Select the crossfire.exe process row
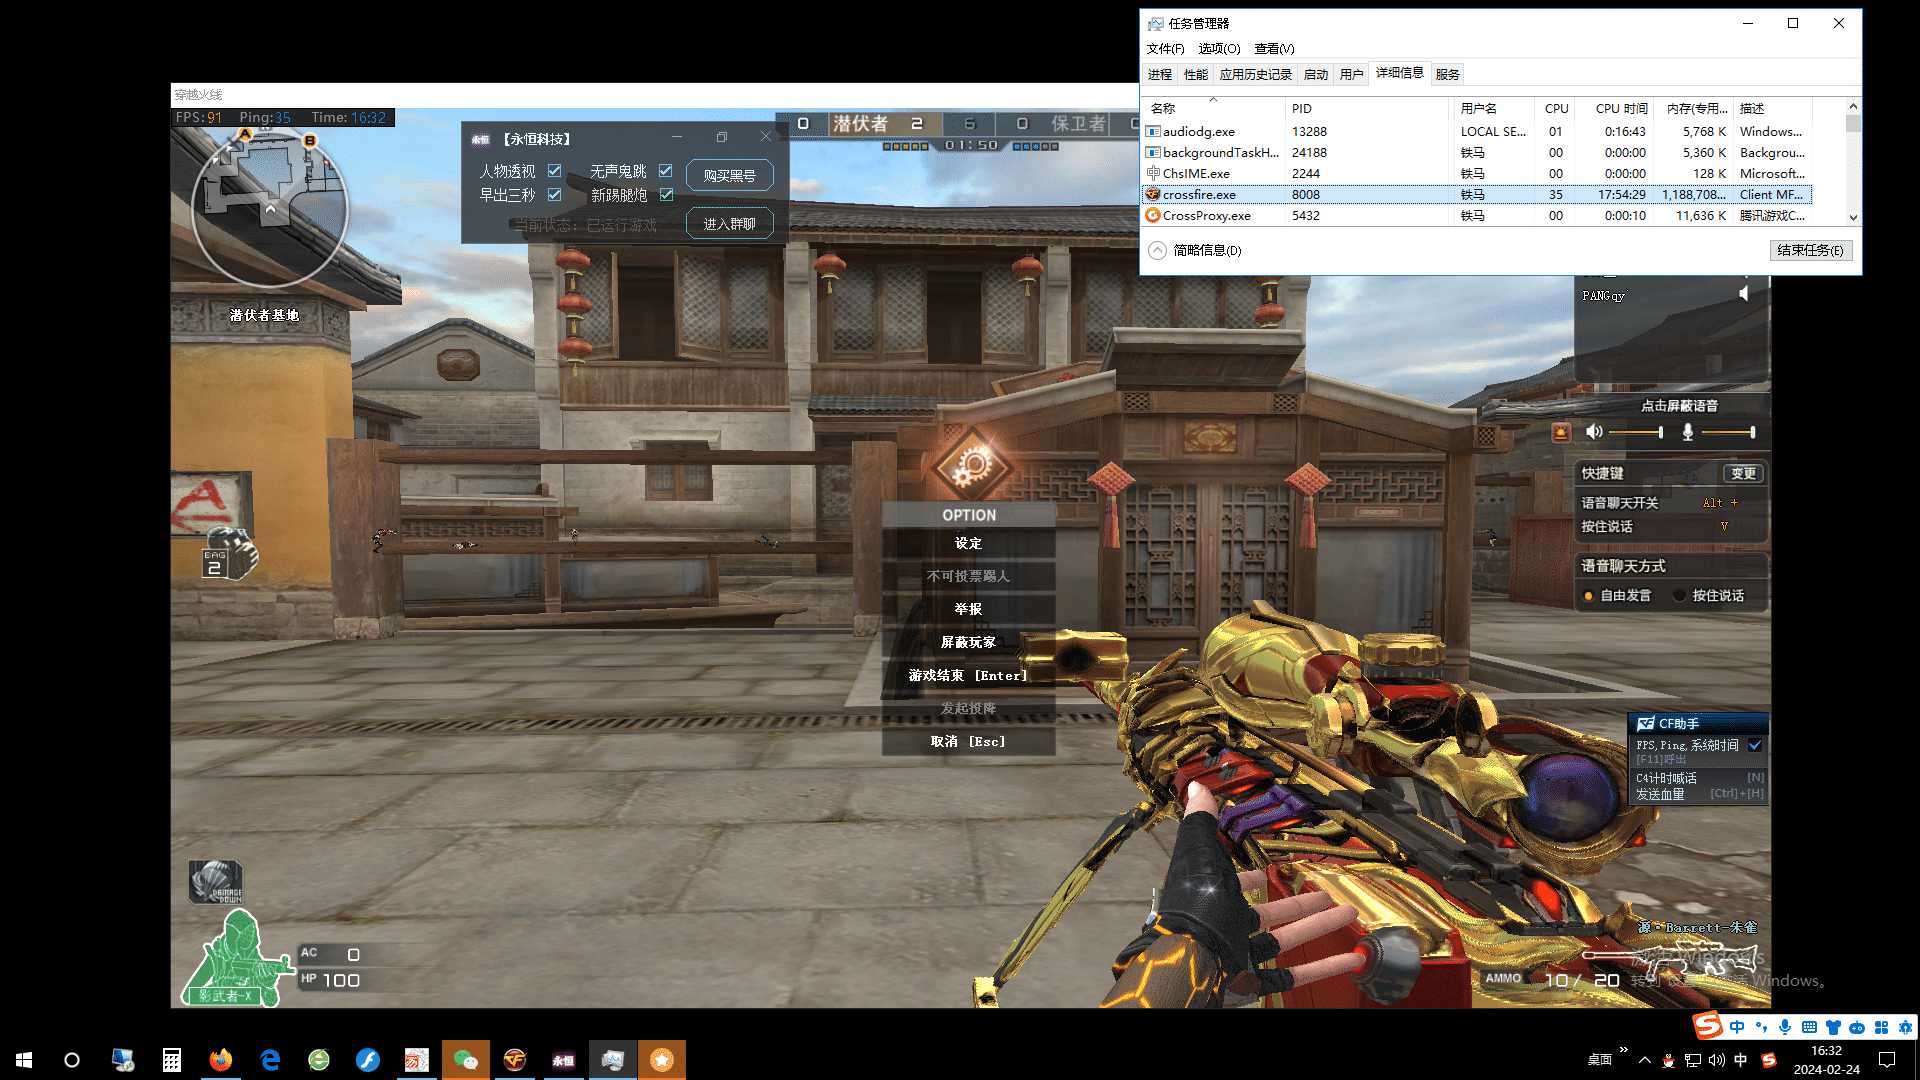The width and height of the screenshot is (1920, 1080). coord(1477,194)
